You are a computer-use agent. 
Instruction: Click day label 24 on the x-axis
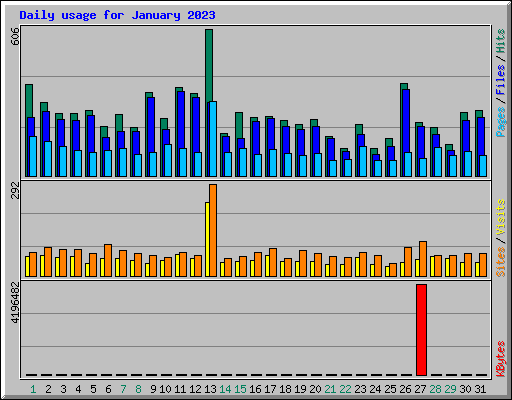click(375, 389)
